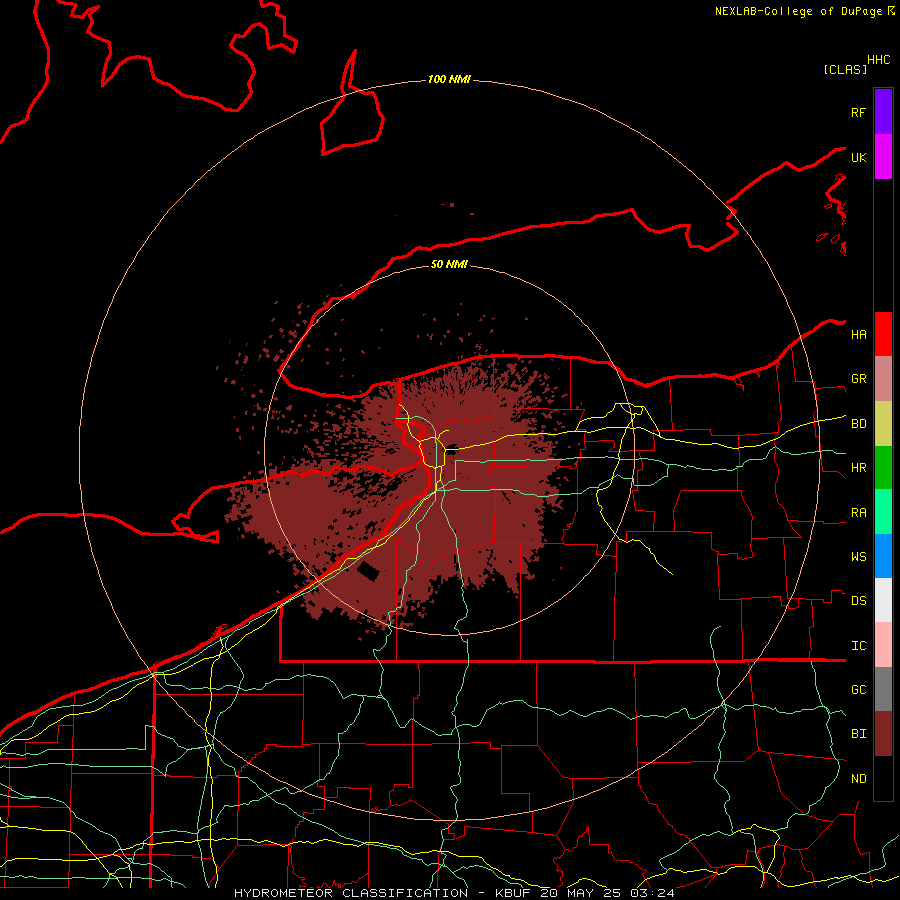Click the WS blue legend color block

[x=883, y=556]
